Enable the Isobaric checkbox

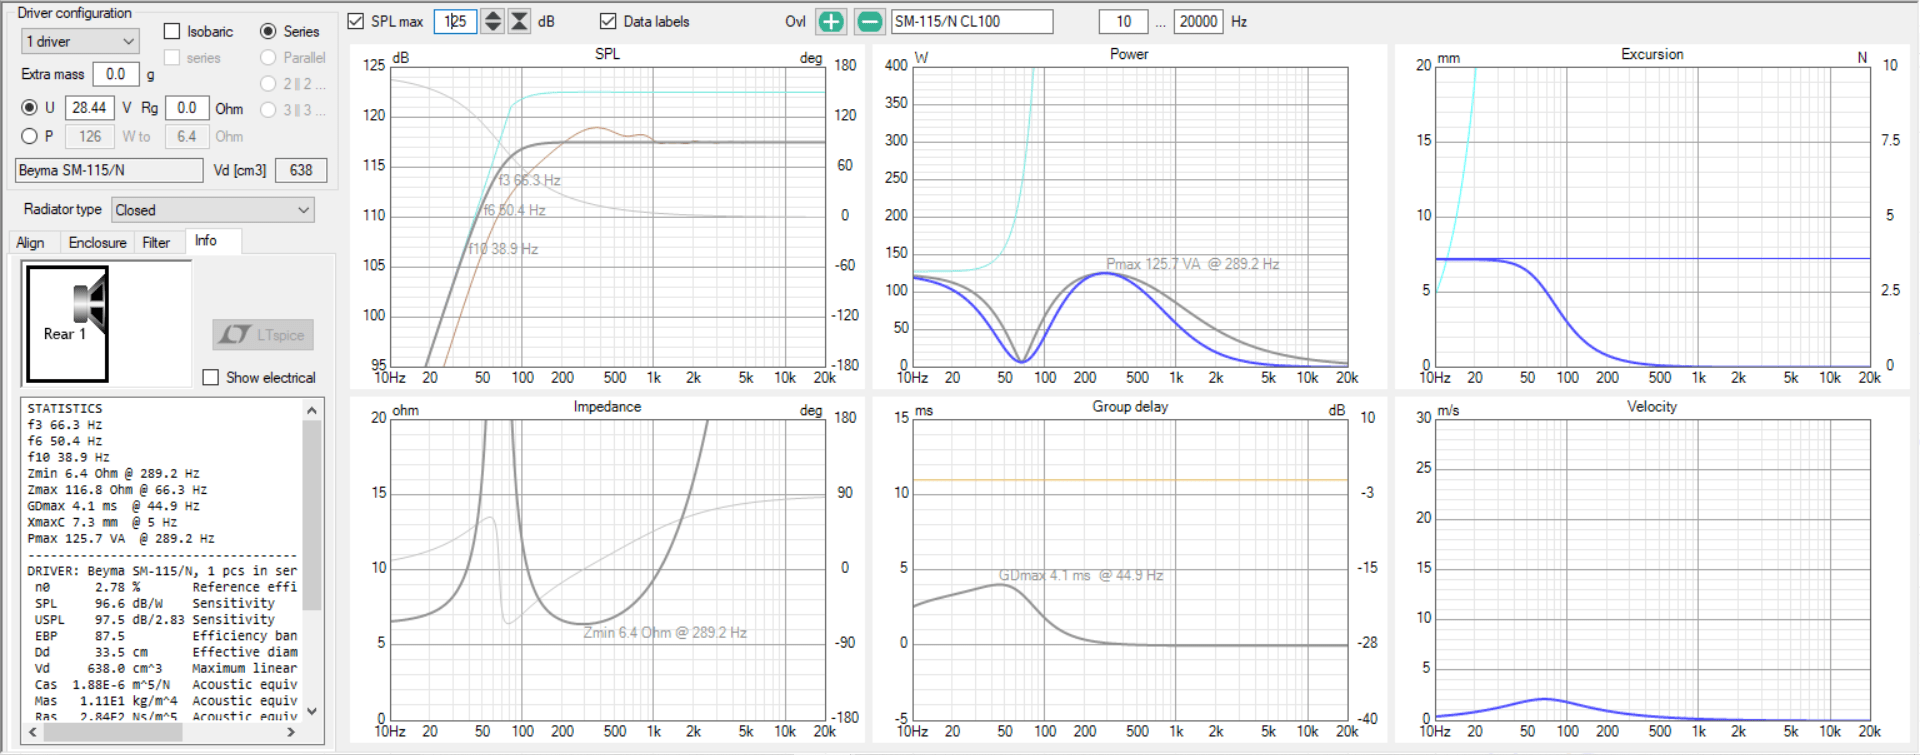click(172, 32)
